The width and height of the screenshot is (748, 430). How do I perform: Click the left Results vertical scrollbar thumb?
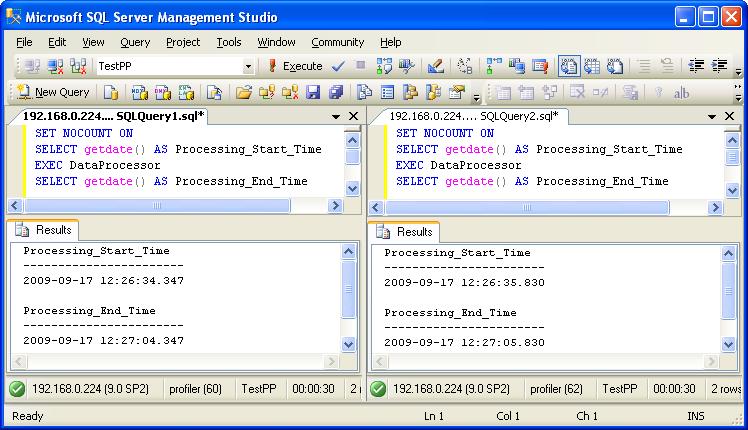pos(349,289)
